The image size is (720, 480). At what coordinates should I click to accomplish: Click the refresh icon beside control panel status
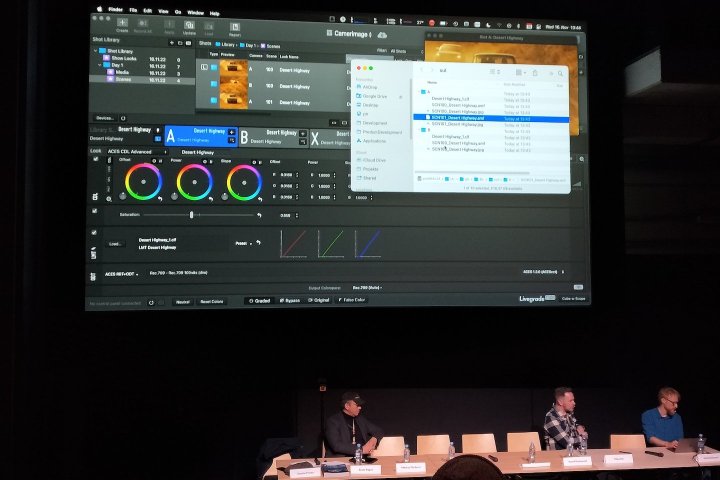pyautogui.click(x=151, y=303)
